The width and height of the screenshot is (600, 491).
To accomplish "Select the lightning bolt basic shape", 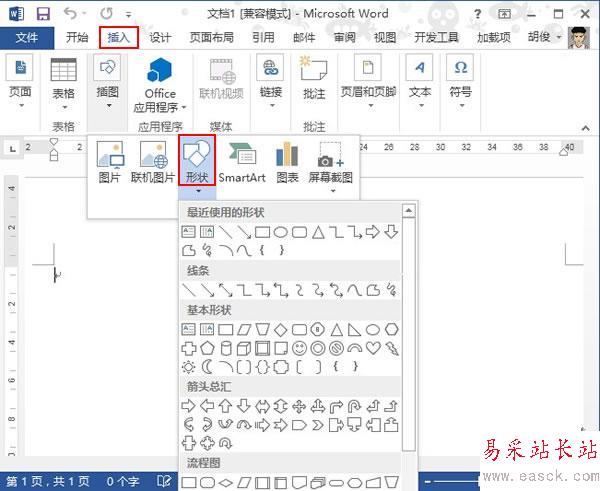I will point(392,348).
